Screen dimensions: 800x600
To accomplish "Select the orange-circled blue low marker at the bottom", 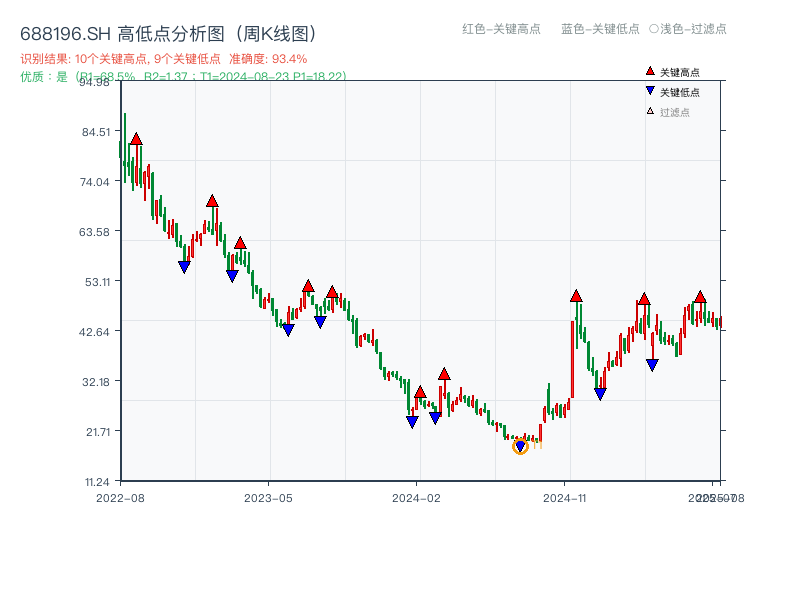I will (x=520, y=446).
